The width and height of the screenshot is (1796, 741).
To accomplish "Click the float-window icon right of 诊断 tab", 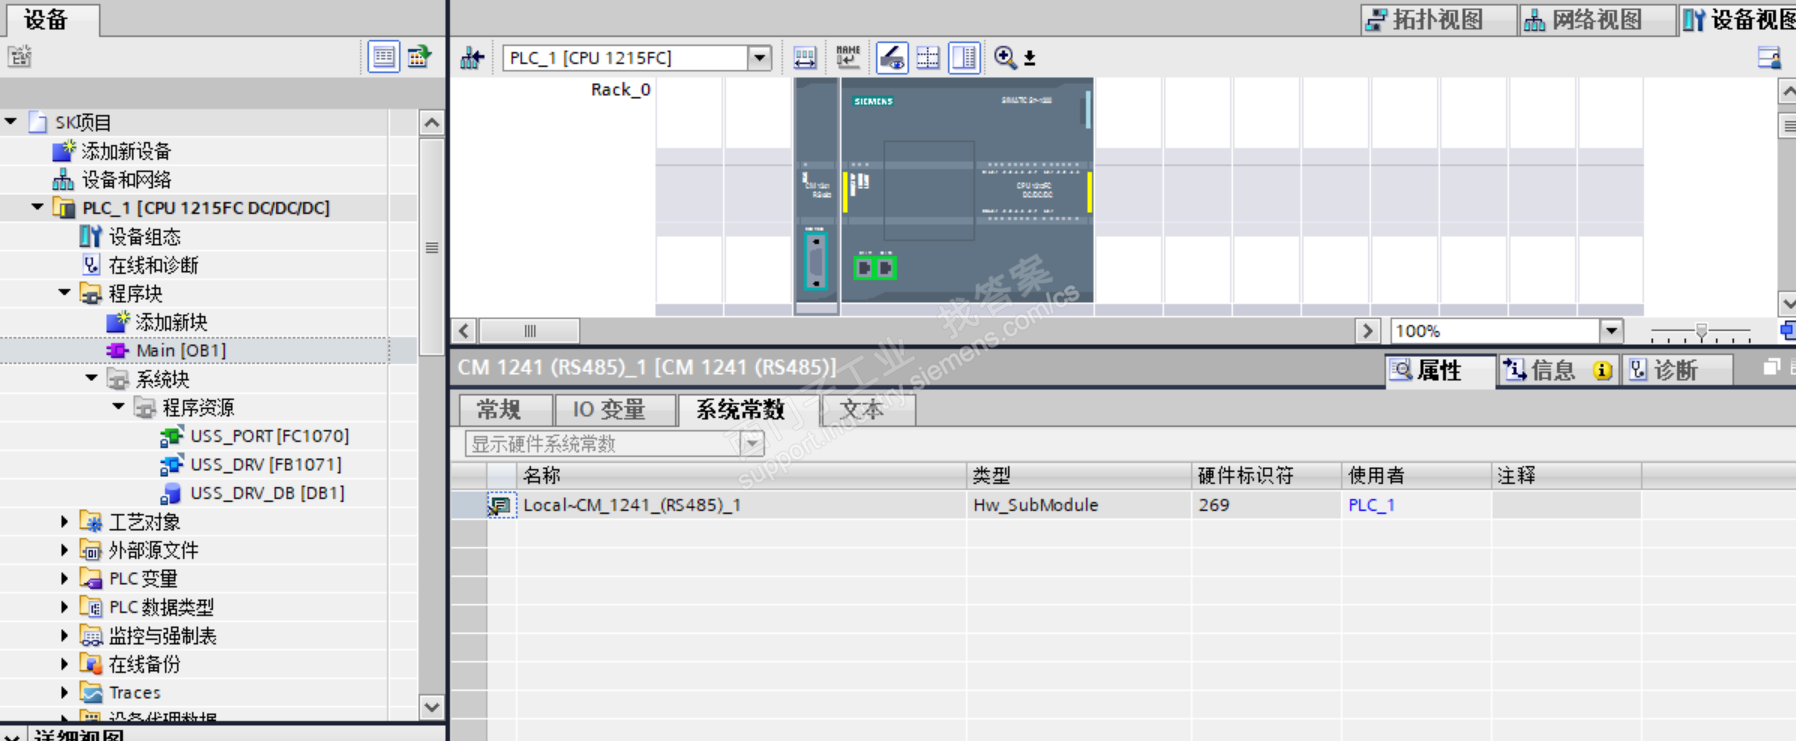I will click(1772, 368).
